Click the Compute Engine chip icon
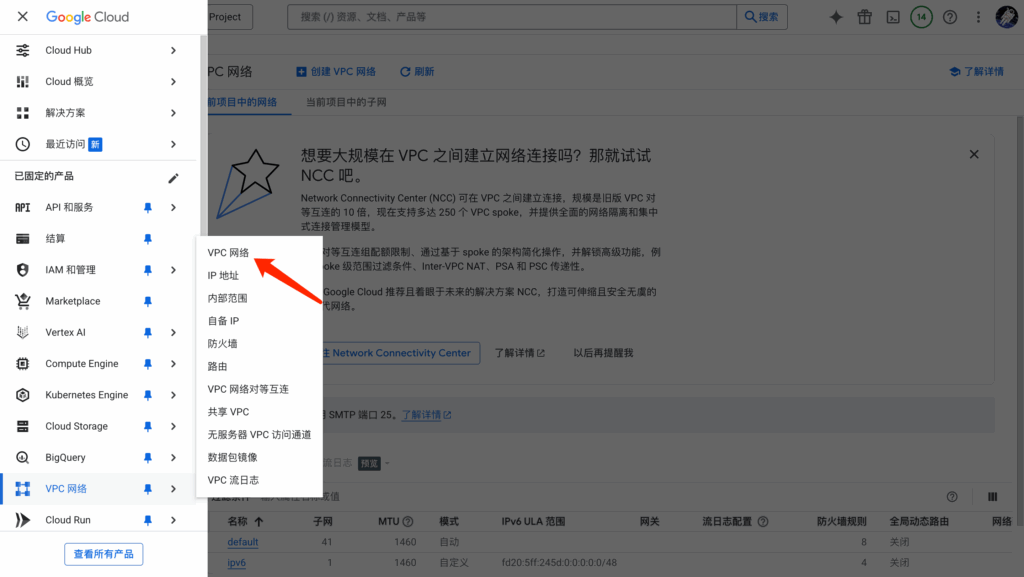Image resolution: width=1024 pixels, height=577 pixels. click(23, 364)
